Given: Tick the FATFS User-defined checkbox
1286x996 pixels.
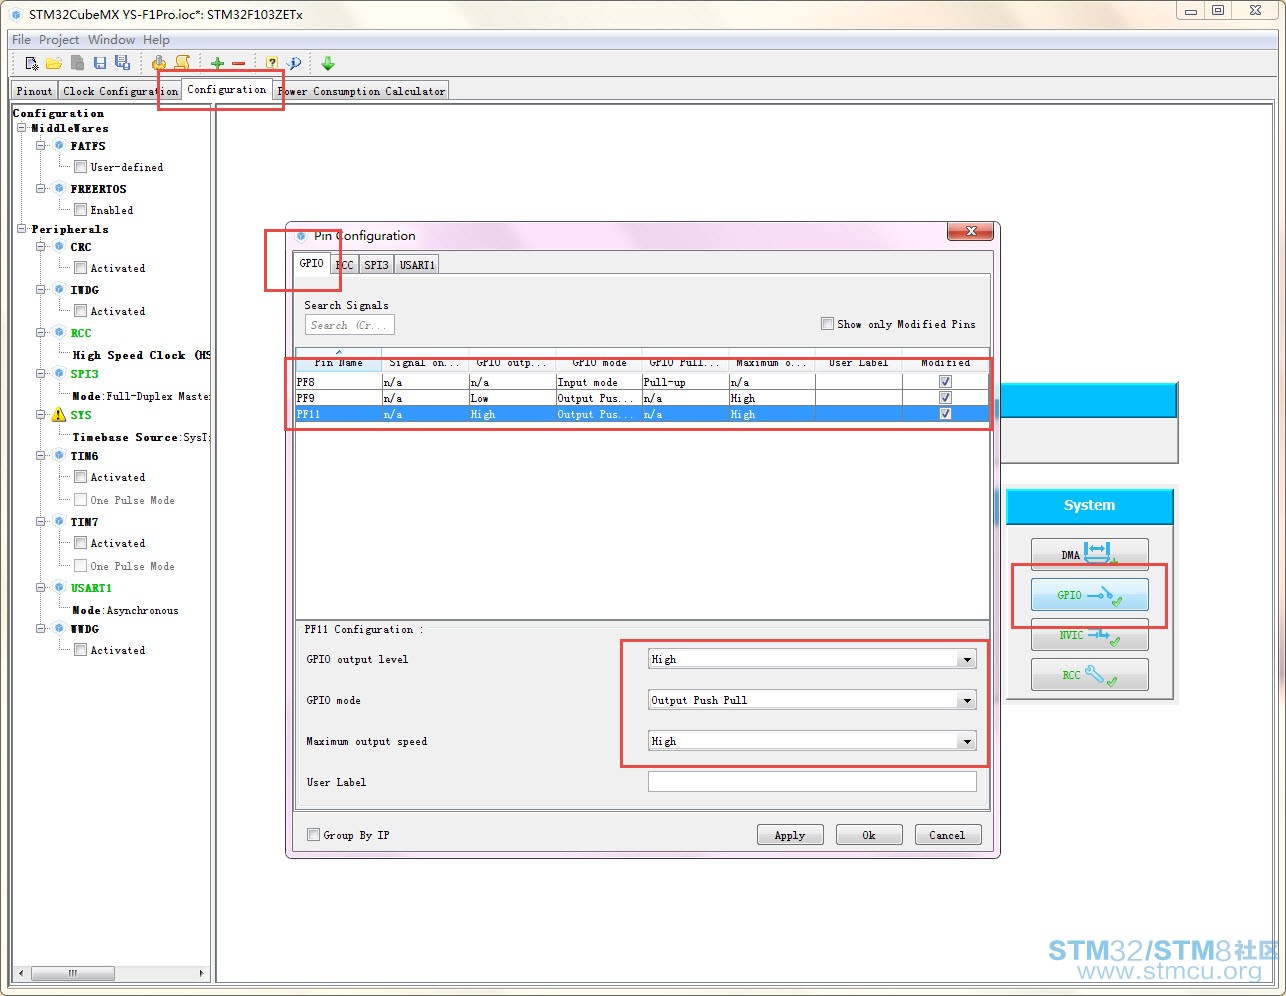Looking at the screenshot, I should click(80, 166).
